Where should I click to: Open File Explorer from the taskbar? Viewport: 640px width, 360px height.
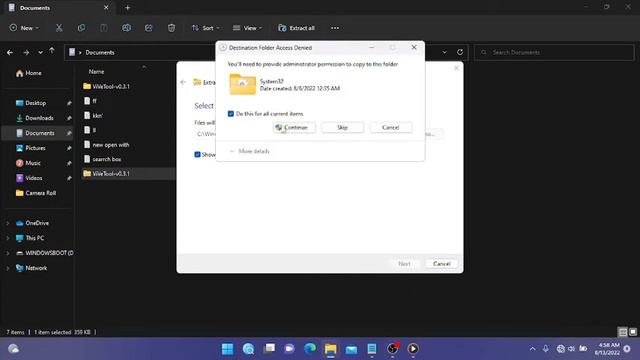pos(331,349)
